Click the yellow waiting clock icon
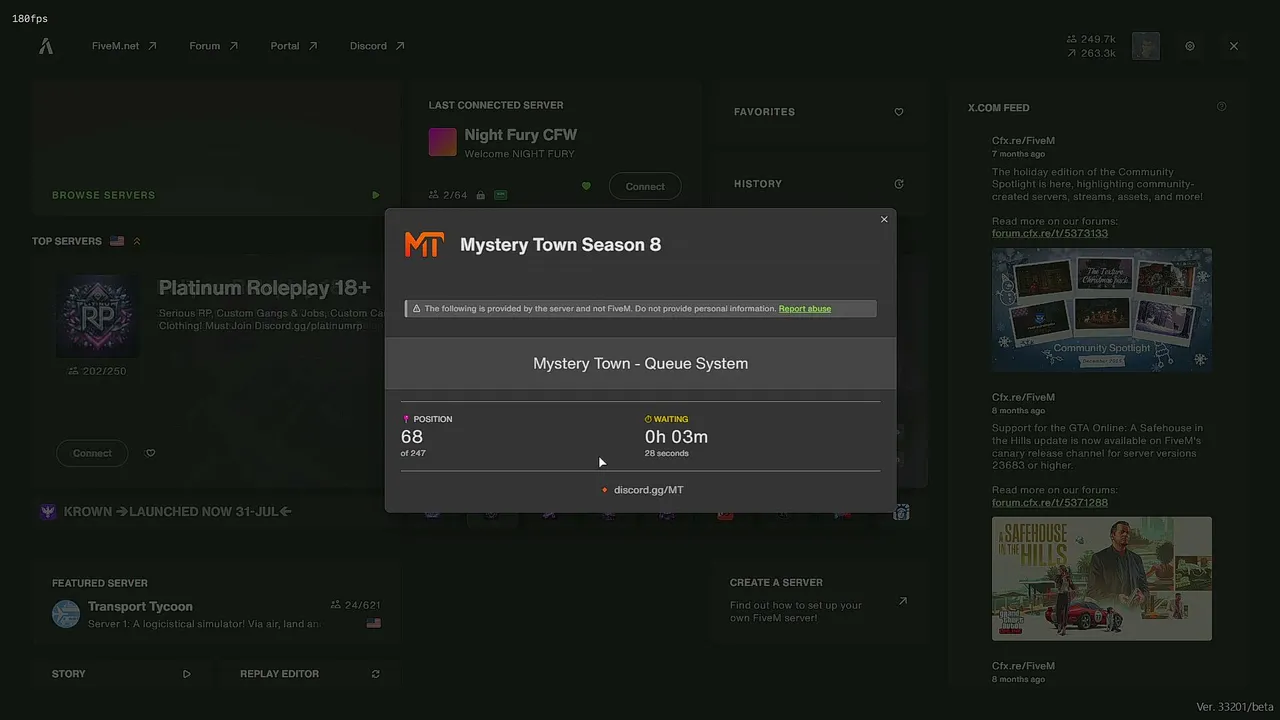 click(x=648, y=419)
